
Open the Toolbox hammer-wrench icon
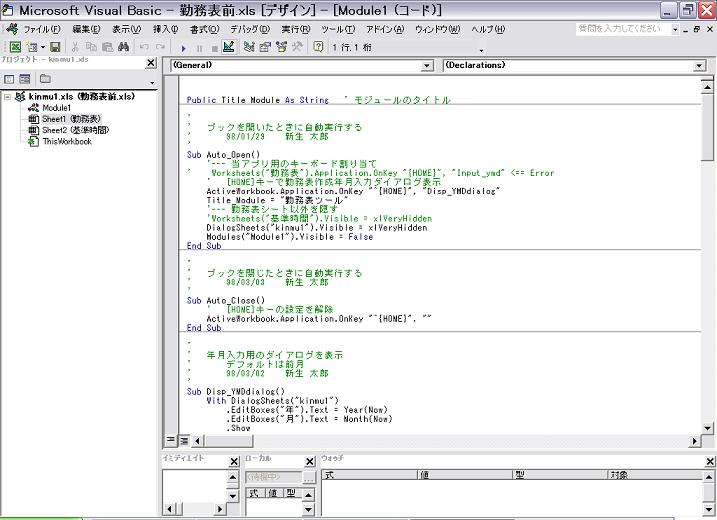[x=297, y=47]
